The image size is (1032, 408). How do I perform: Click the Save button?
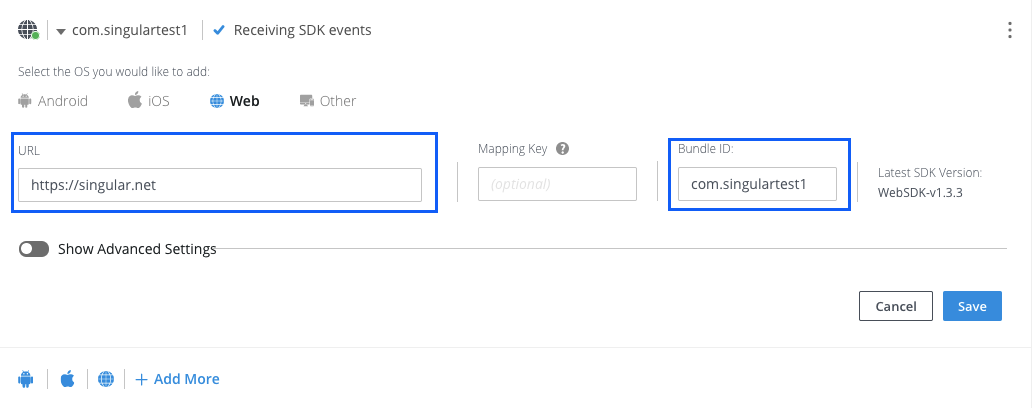pos(971,306)
